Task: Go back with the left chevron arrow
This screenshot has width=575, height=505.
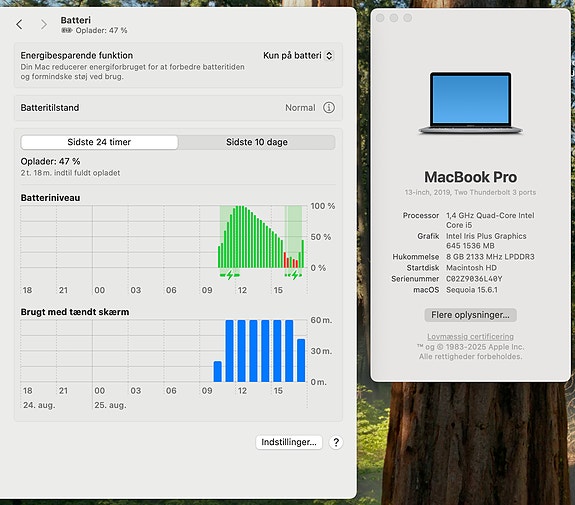Action: coord(19,25)
